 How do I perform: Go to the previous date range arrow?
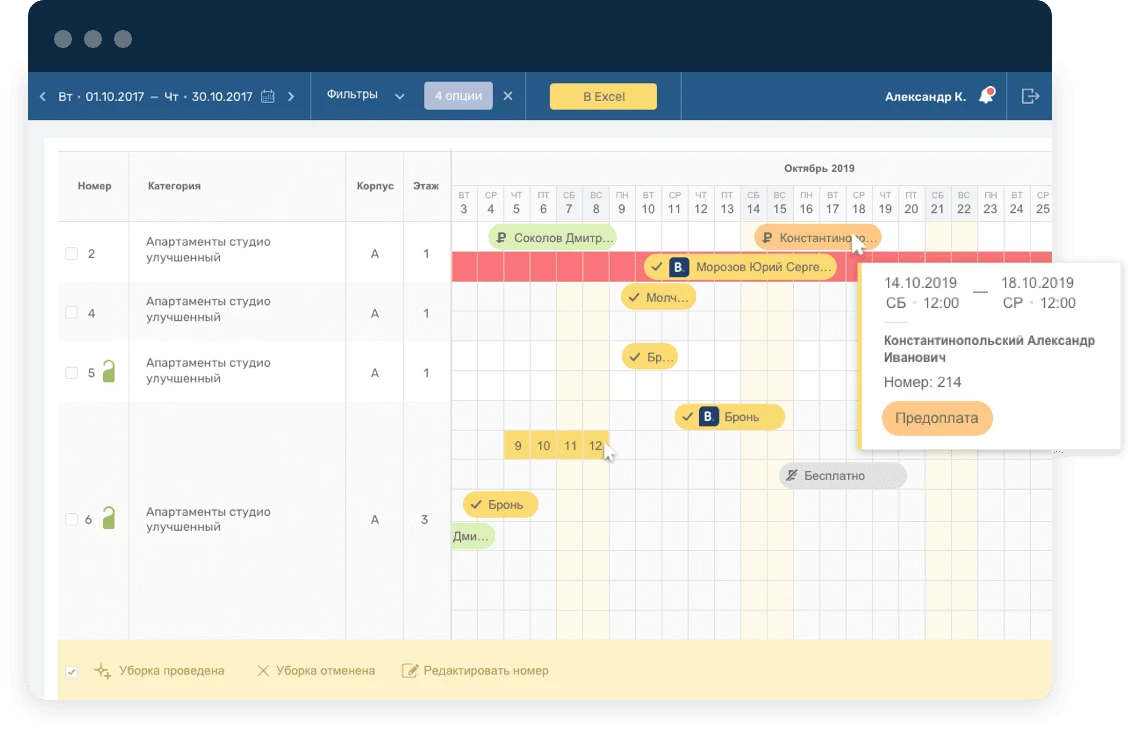pos(42,96)
